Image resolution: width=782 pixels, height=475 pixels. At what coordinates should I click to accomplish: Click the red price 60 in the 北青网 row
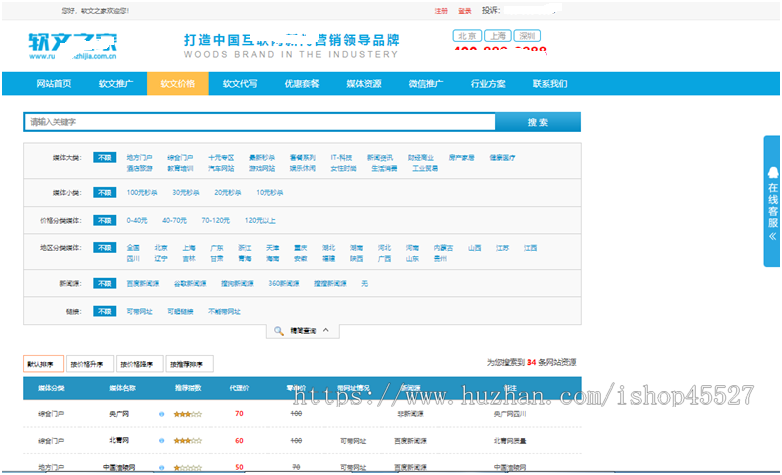tap(239, 441)
